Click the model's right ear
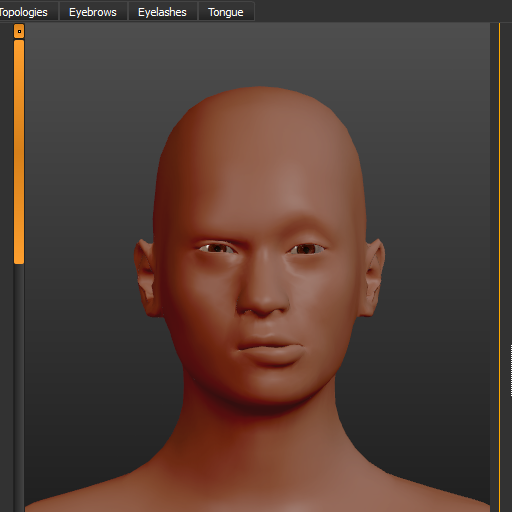This screenshot has height=512, width=512. coord(146,278)
